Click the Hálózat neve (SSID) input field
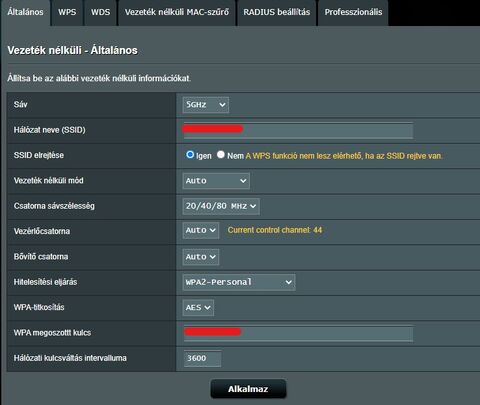The image size is (480, 405). click(298, 130)
